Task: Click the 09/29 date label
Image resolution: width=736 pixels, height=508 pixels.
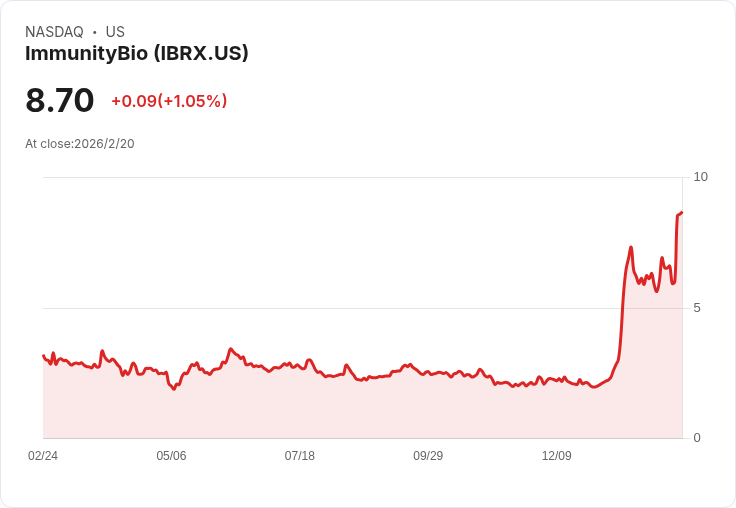Action: [428, 455]
